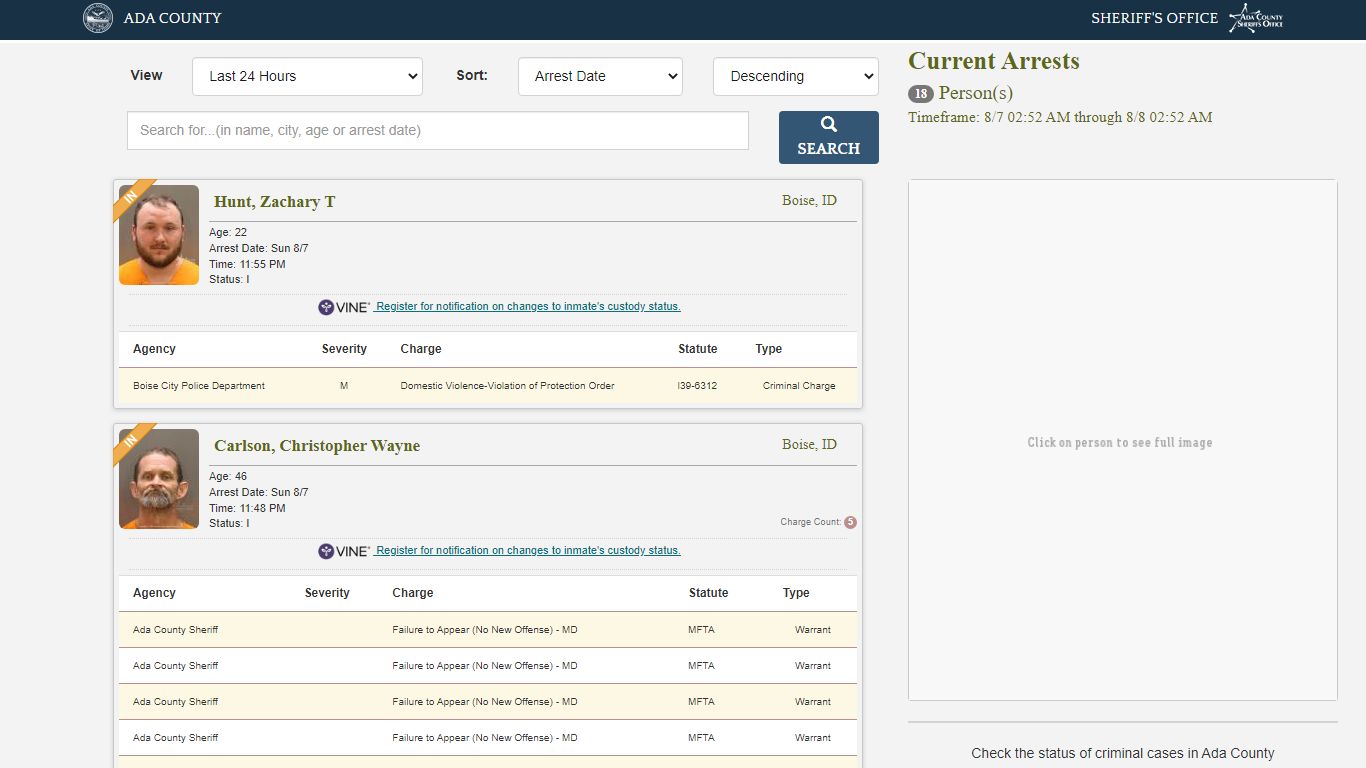Screen dimensions: 1366x768
Task: Open the View timeframe dropdown
Action: click(x=307, y=76)
